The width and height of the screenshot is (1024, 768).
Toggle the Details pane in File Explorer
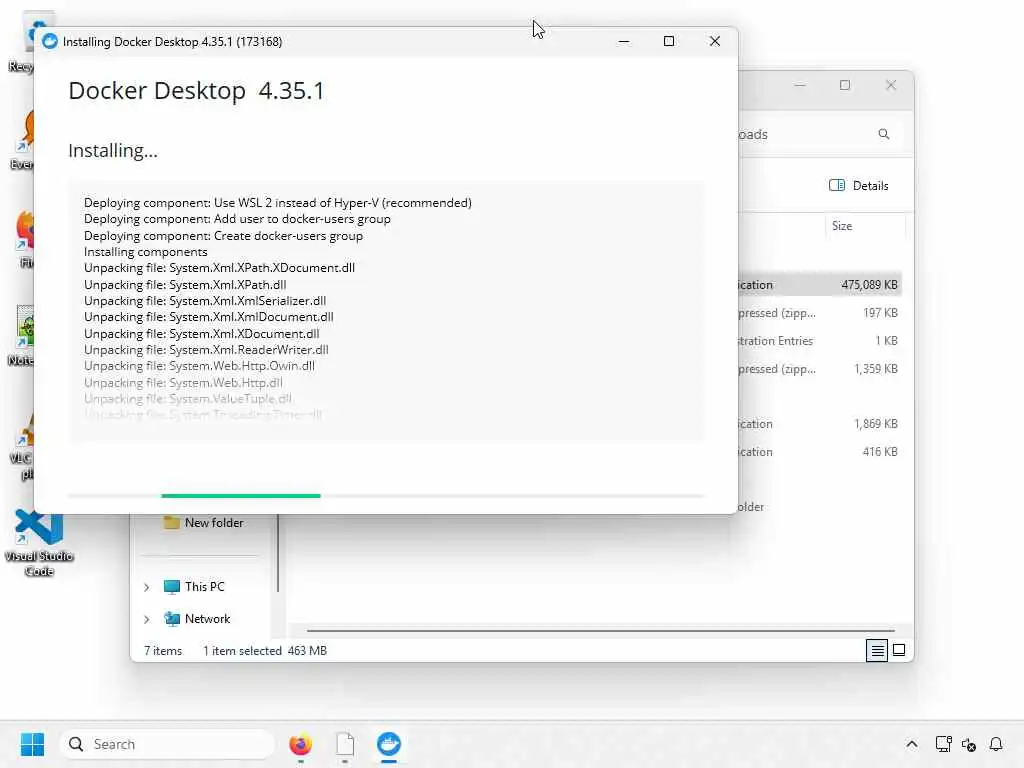coord(858,185)
